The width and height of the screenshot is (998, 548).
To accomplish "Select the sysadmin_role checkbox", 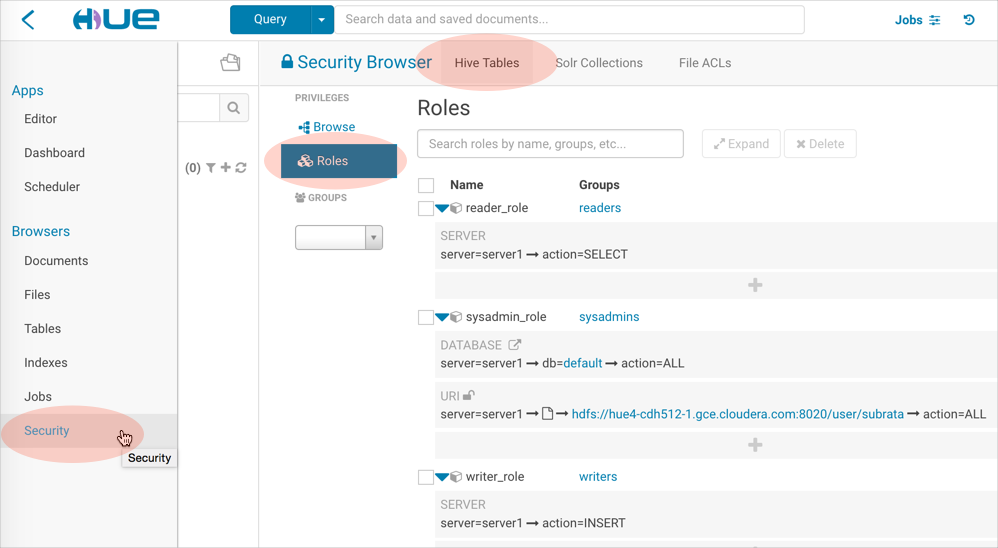I will point(426,317).
